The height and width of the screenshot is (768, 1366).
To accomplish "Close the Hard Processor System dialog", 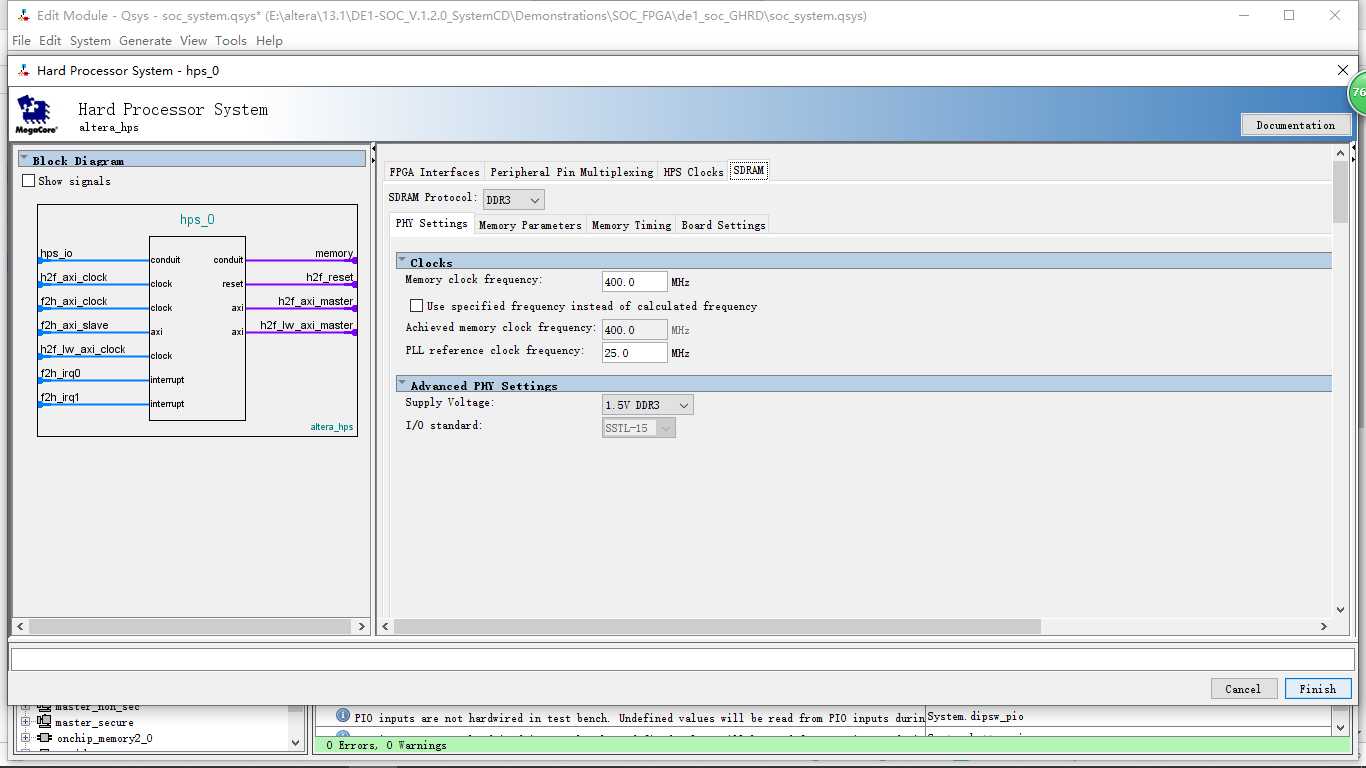I will click(1343, 70).
